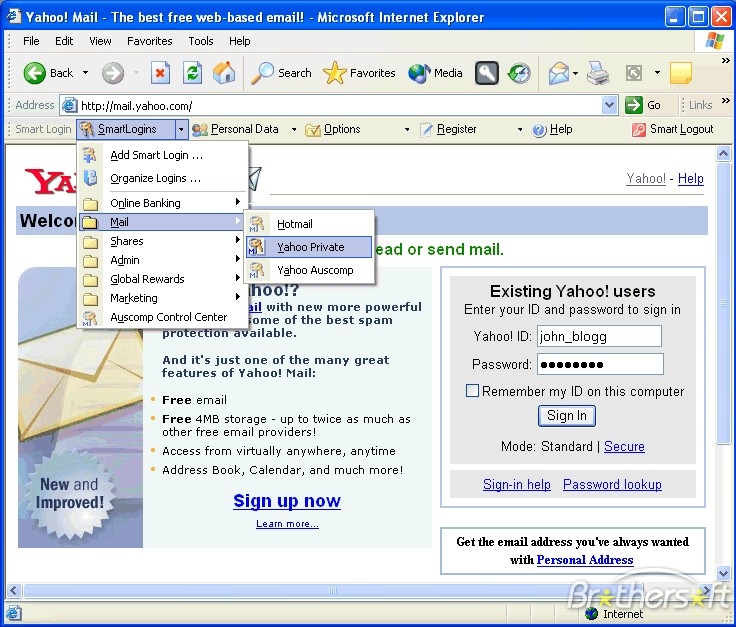This screenshot has height=627, width=736.
Task: Click the Back arrow icon
Action: (35, 73)
